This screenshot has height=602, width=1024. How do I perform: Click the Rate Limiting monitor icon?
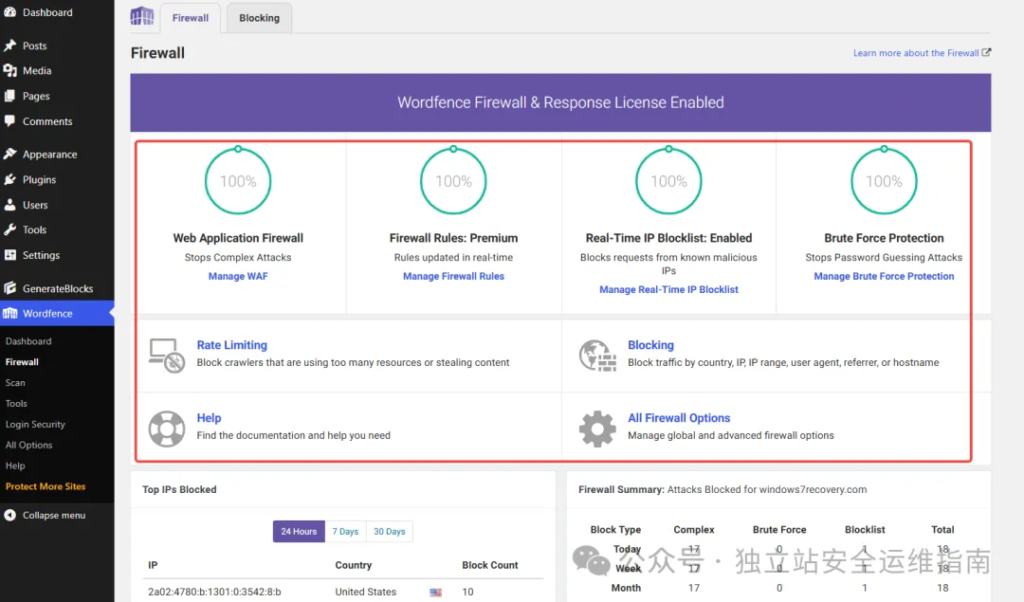point(167,355)
